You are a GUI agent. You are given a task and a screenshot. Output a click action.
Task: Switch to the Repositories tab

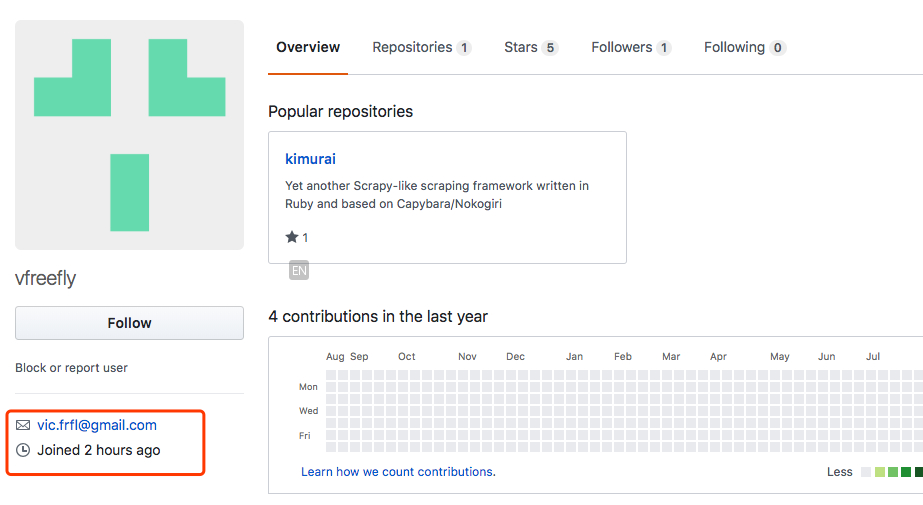click(421, 47)
